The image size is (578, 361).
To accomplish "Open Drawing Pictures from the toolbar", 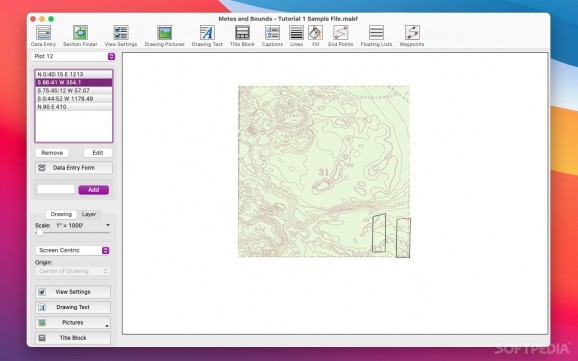I will 164,36.
